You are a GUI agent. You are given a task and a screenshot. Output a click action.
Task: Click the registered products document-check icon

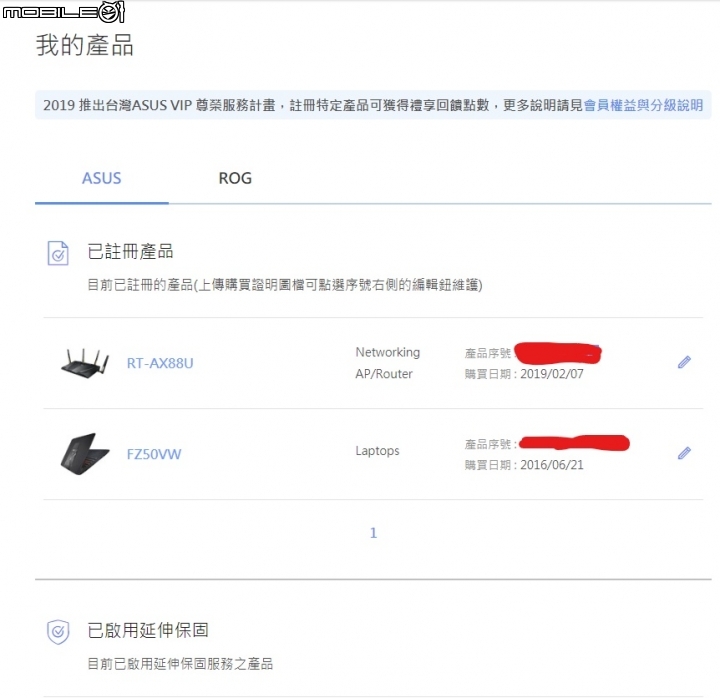tap(58, 253)
